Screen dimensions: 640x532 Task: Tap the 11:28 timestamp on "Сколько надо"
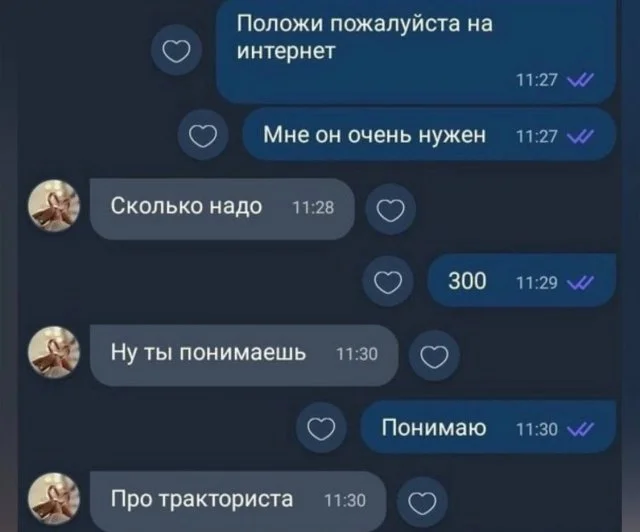tap(313, 208)
